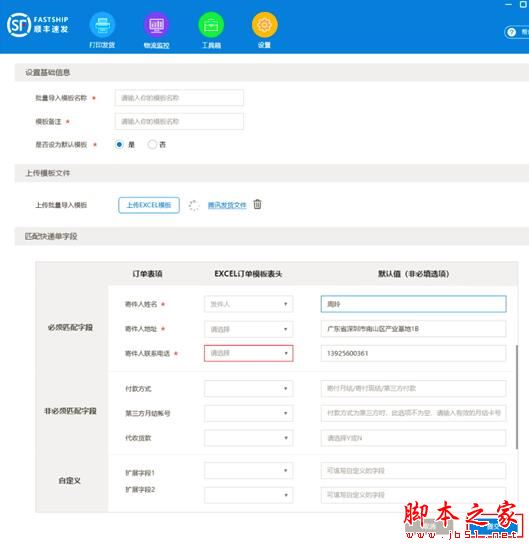This screenshot has width=529, height=546.
Task: Click the sender address default value field
Action: click(x=413, y=329)
